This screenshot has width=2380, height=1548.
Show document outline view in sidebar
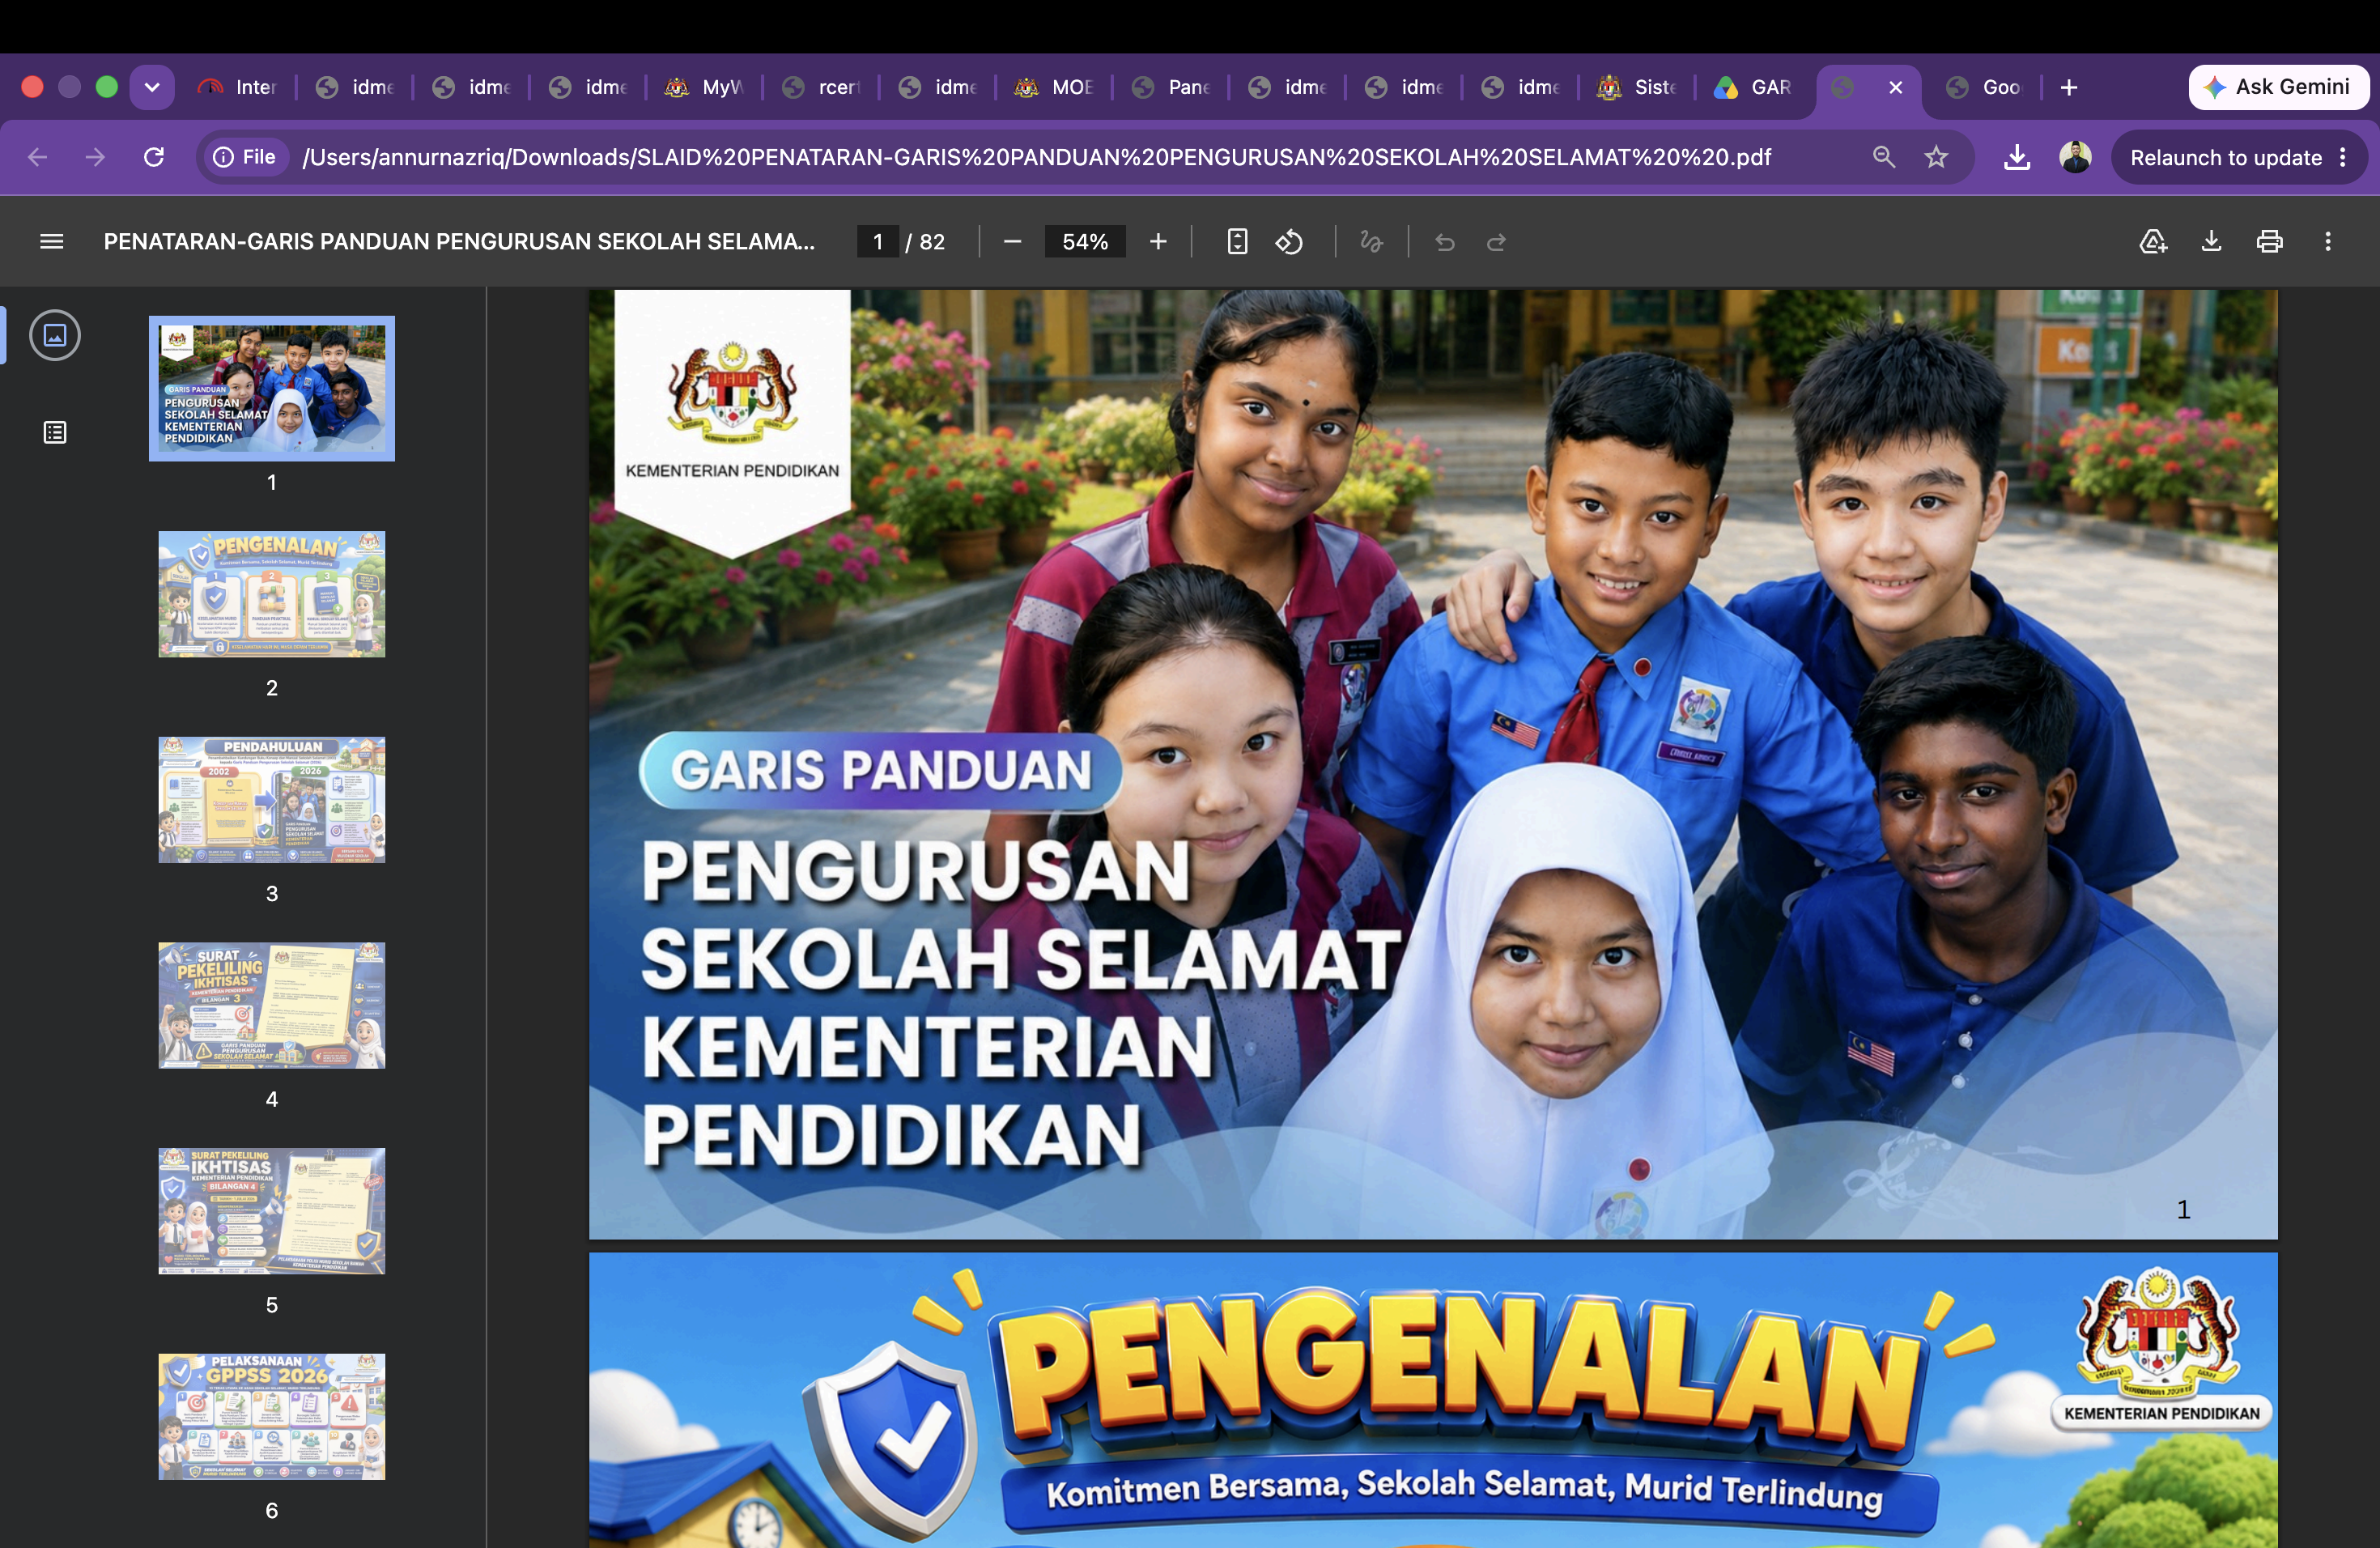coord(55,432)
